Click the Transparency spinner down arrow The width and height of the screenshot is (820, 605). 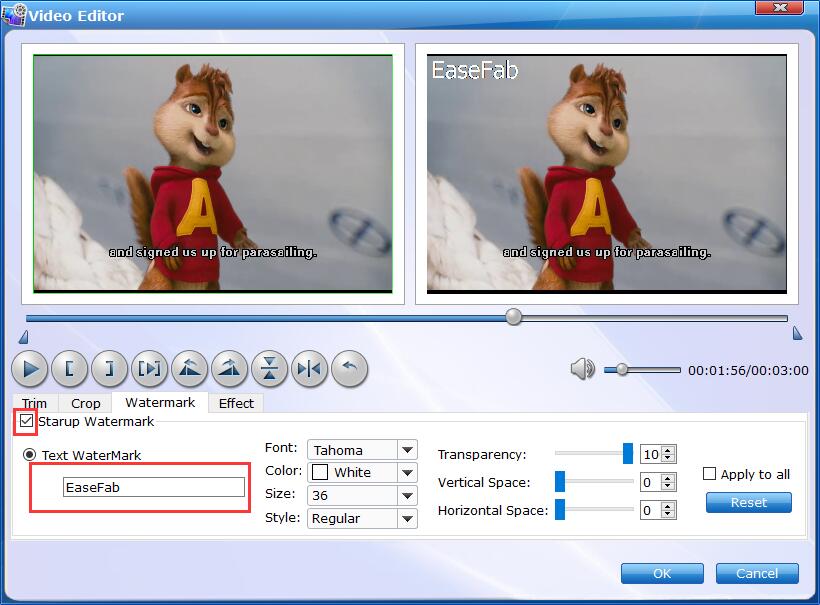[x=668, y=459]
